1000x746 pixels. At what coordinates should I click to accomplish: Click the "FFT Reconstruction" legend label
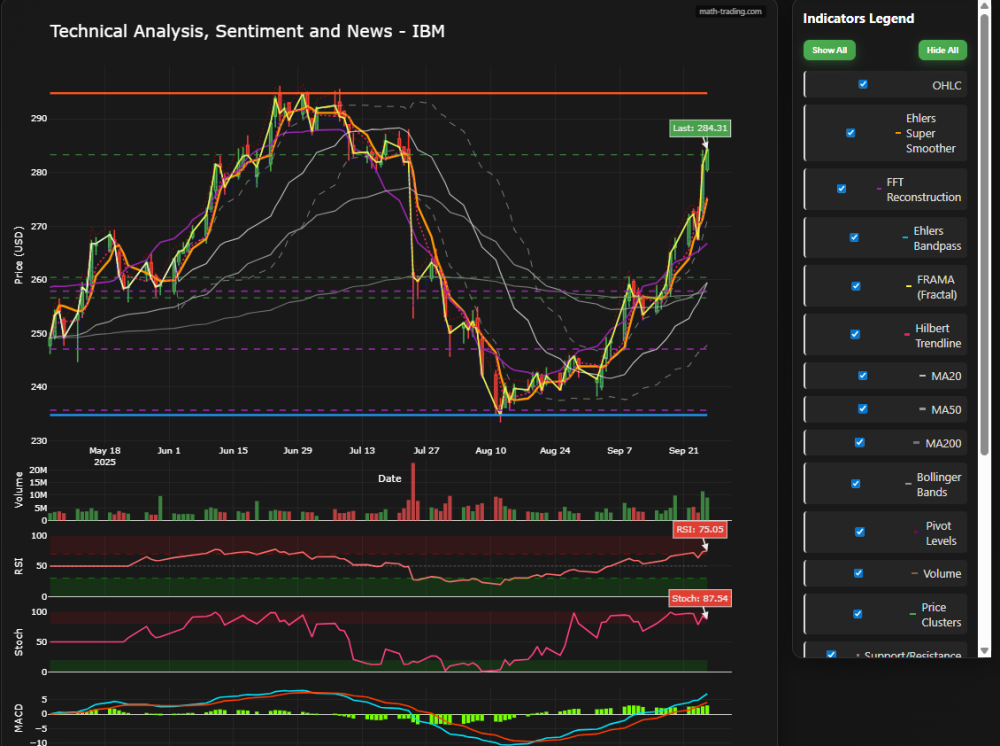(923, 189)
